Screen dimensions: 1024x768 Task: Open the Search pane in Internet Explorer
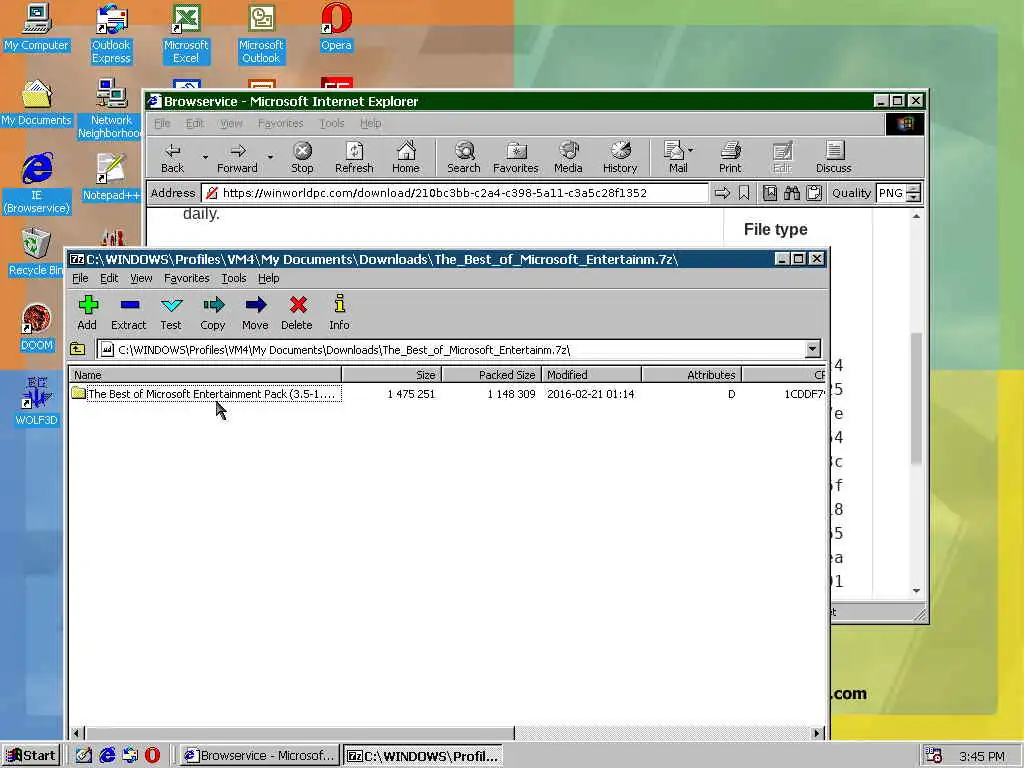pyautogui.click(x=464, y=158)
